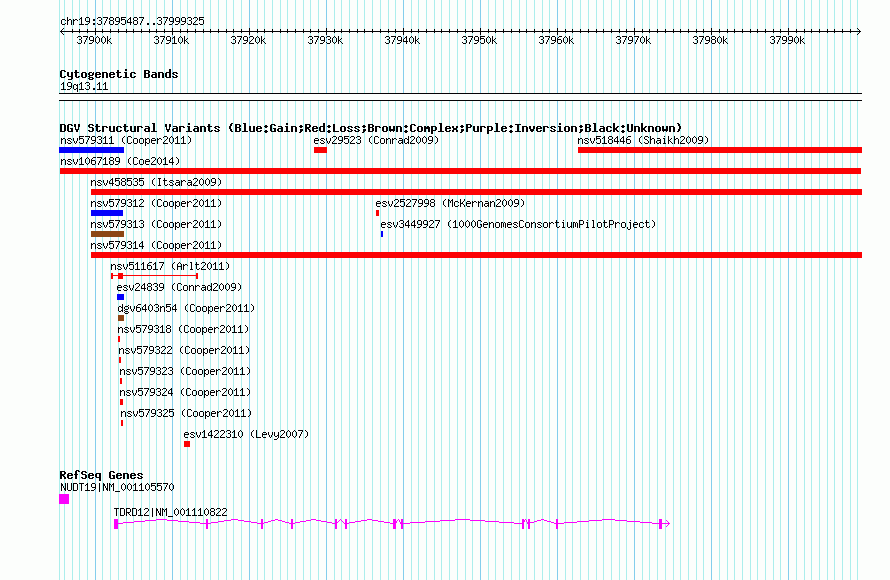This screenshot has height=580, width=890.
Task: Click the 37910k ruler tick label
Action: click(171, 40)
